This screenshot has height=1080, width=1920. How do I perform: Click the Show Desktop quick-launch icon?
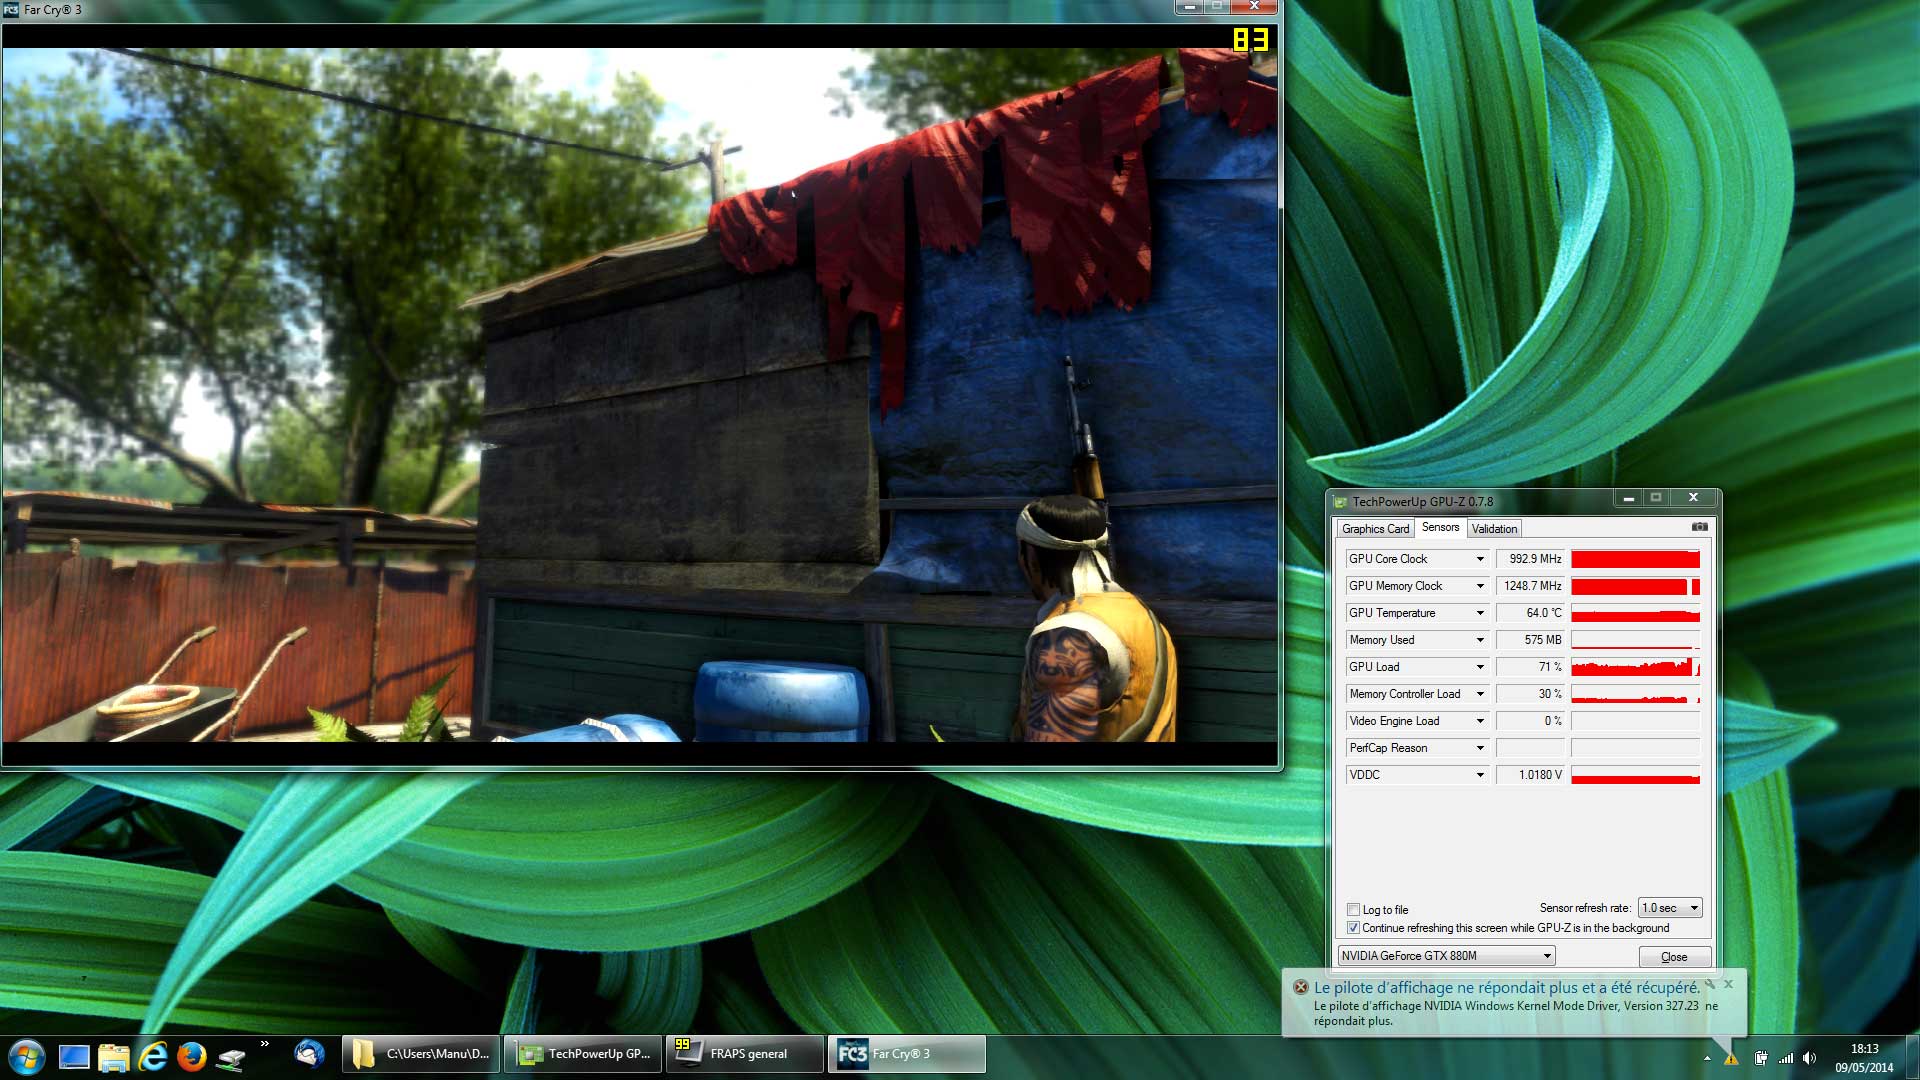point(74,1056)
